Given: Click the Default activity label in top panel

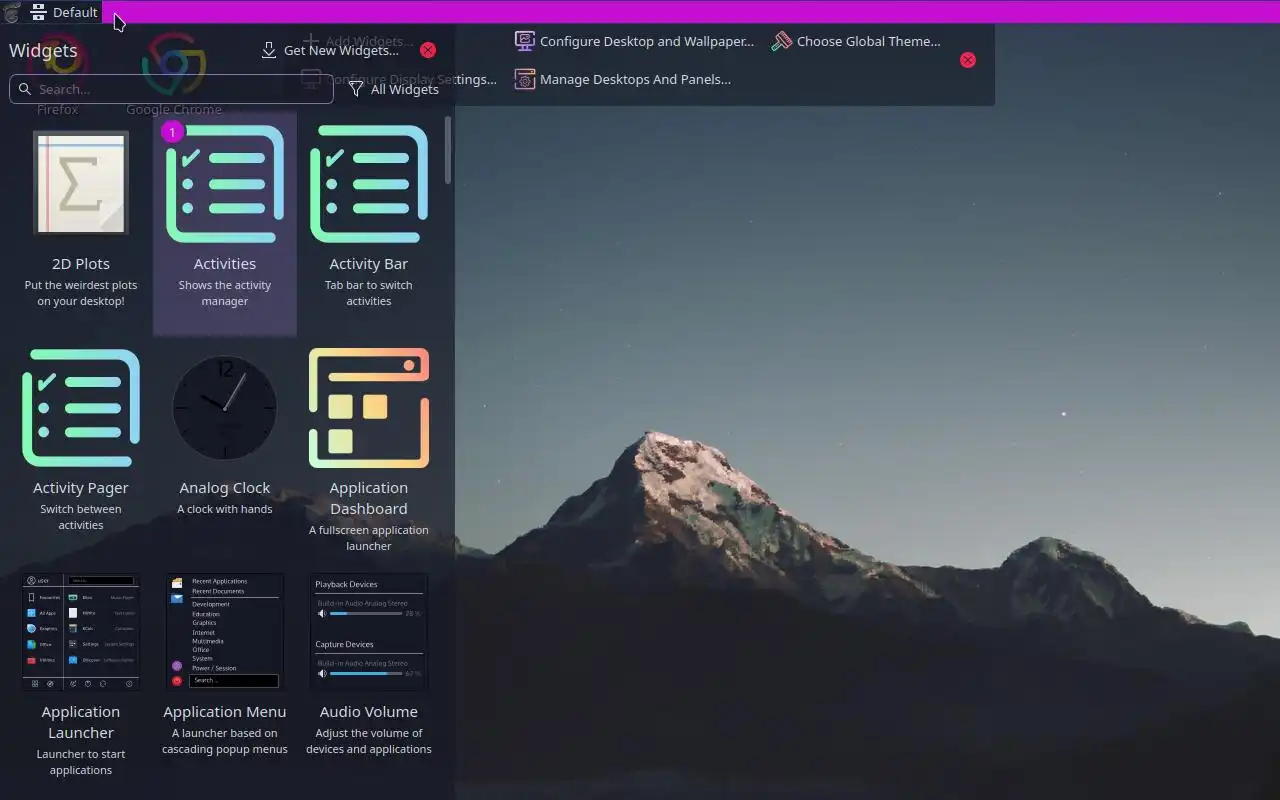Looking at the screenshot, I should pos(75,12).
